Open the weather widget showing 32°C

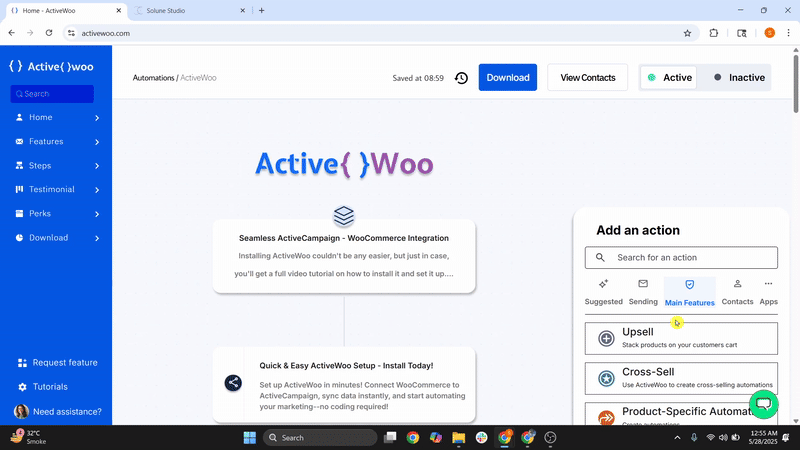pyautogui.click(x=30, y=437)
